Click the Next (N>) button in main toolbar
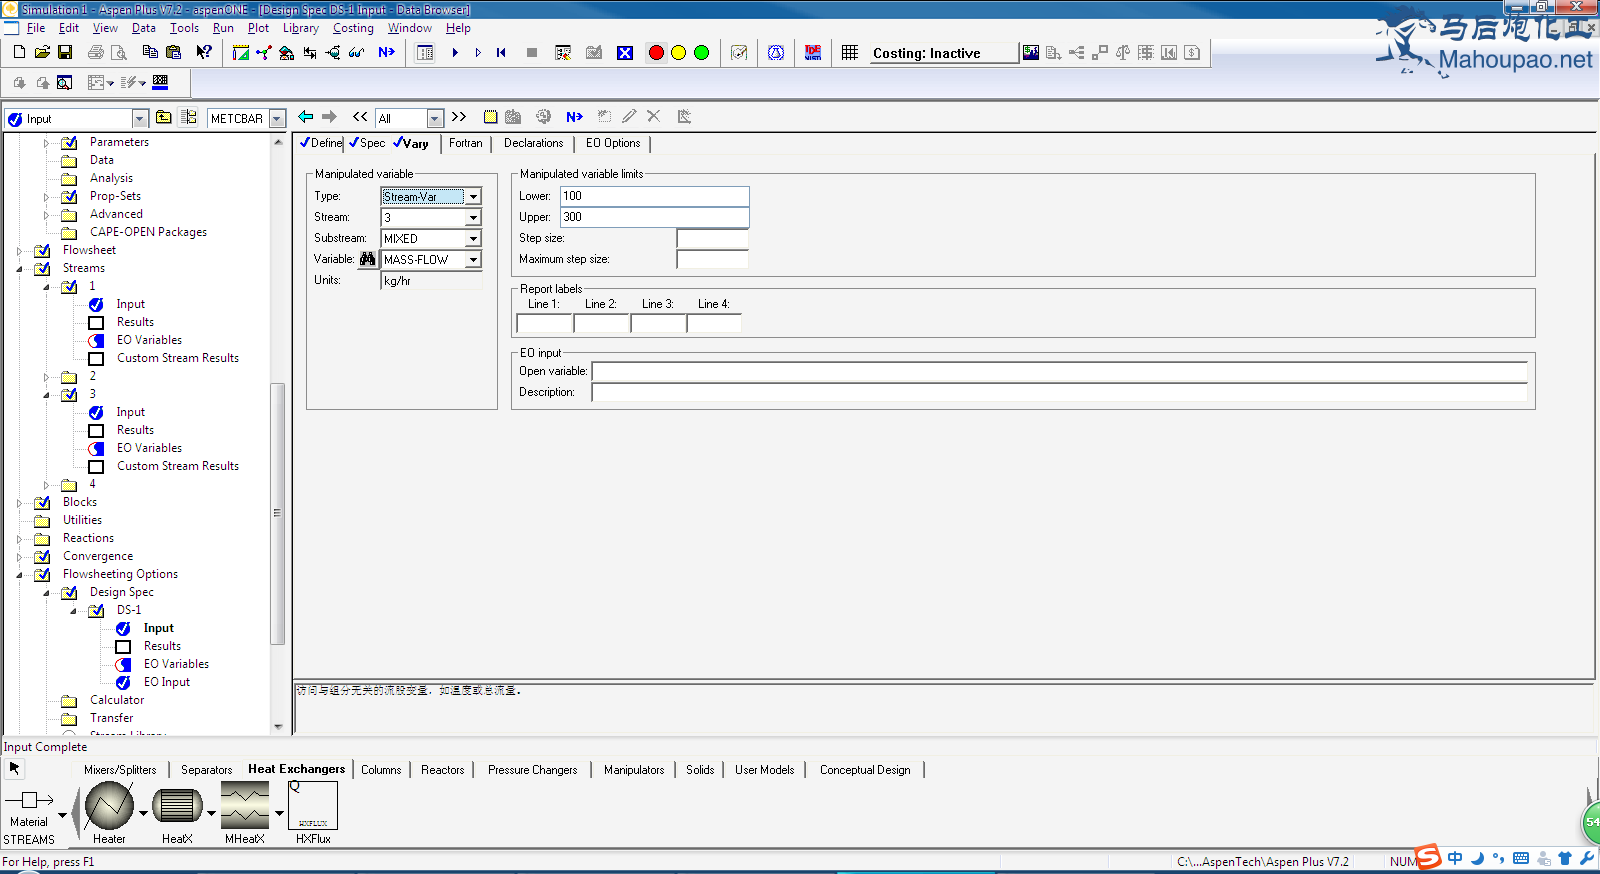Image resolution: width=1600 pixels, height=874 pixels. coord(387,52)
